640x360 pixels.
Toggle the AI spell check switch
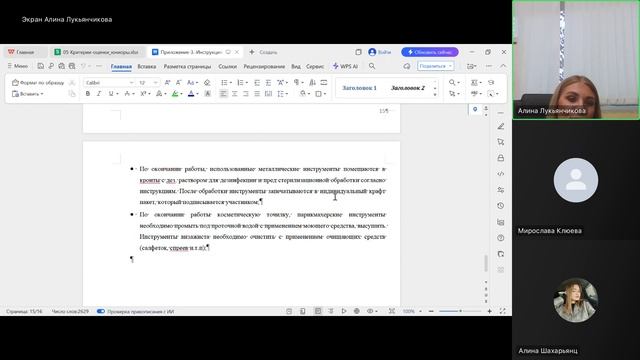tap(101, 311)
